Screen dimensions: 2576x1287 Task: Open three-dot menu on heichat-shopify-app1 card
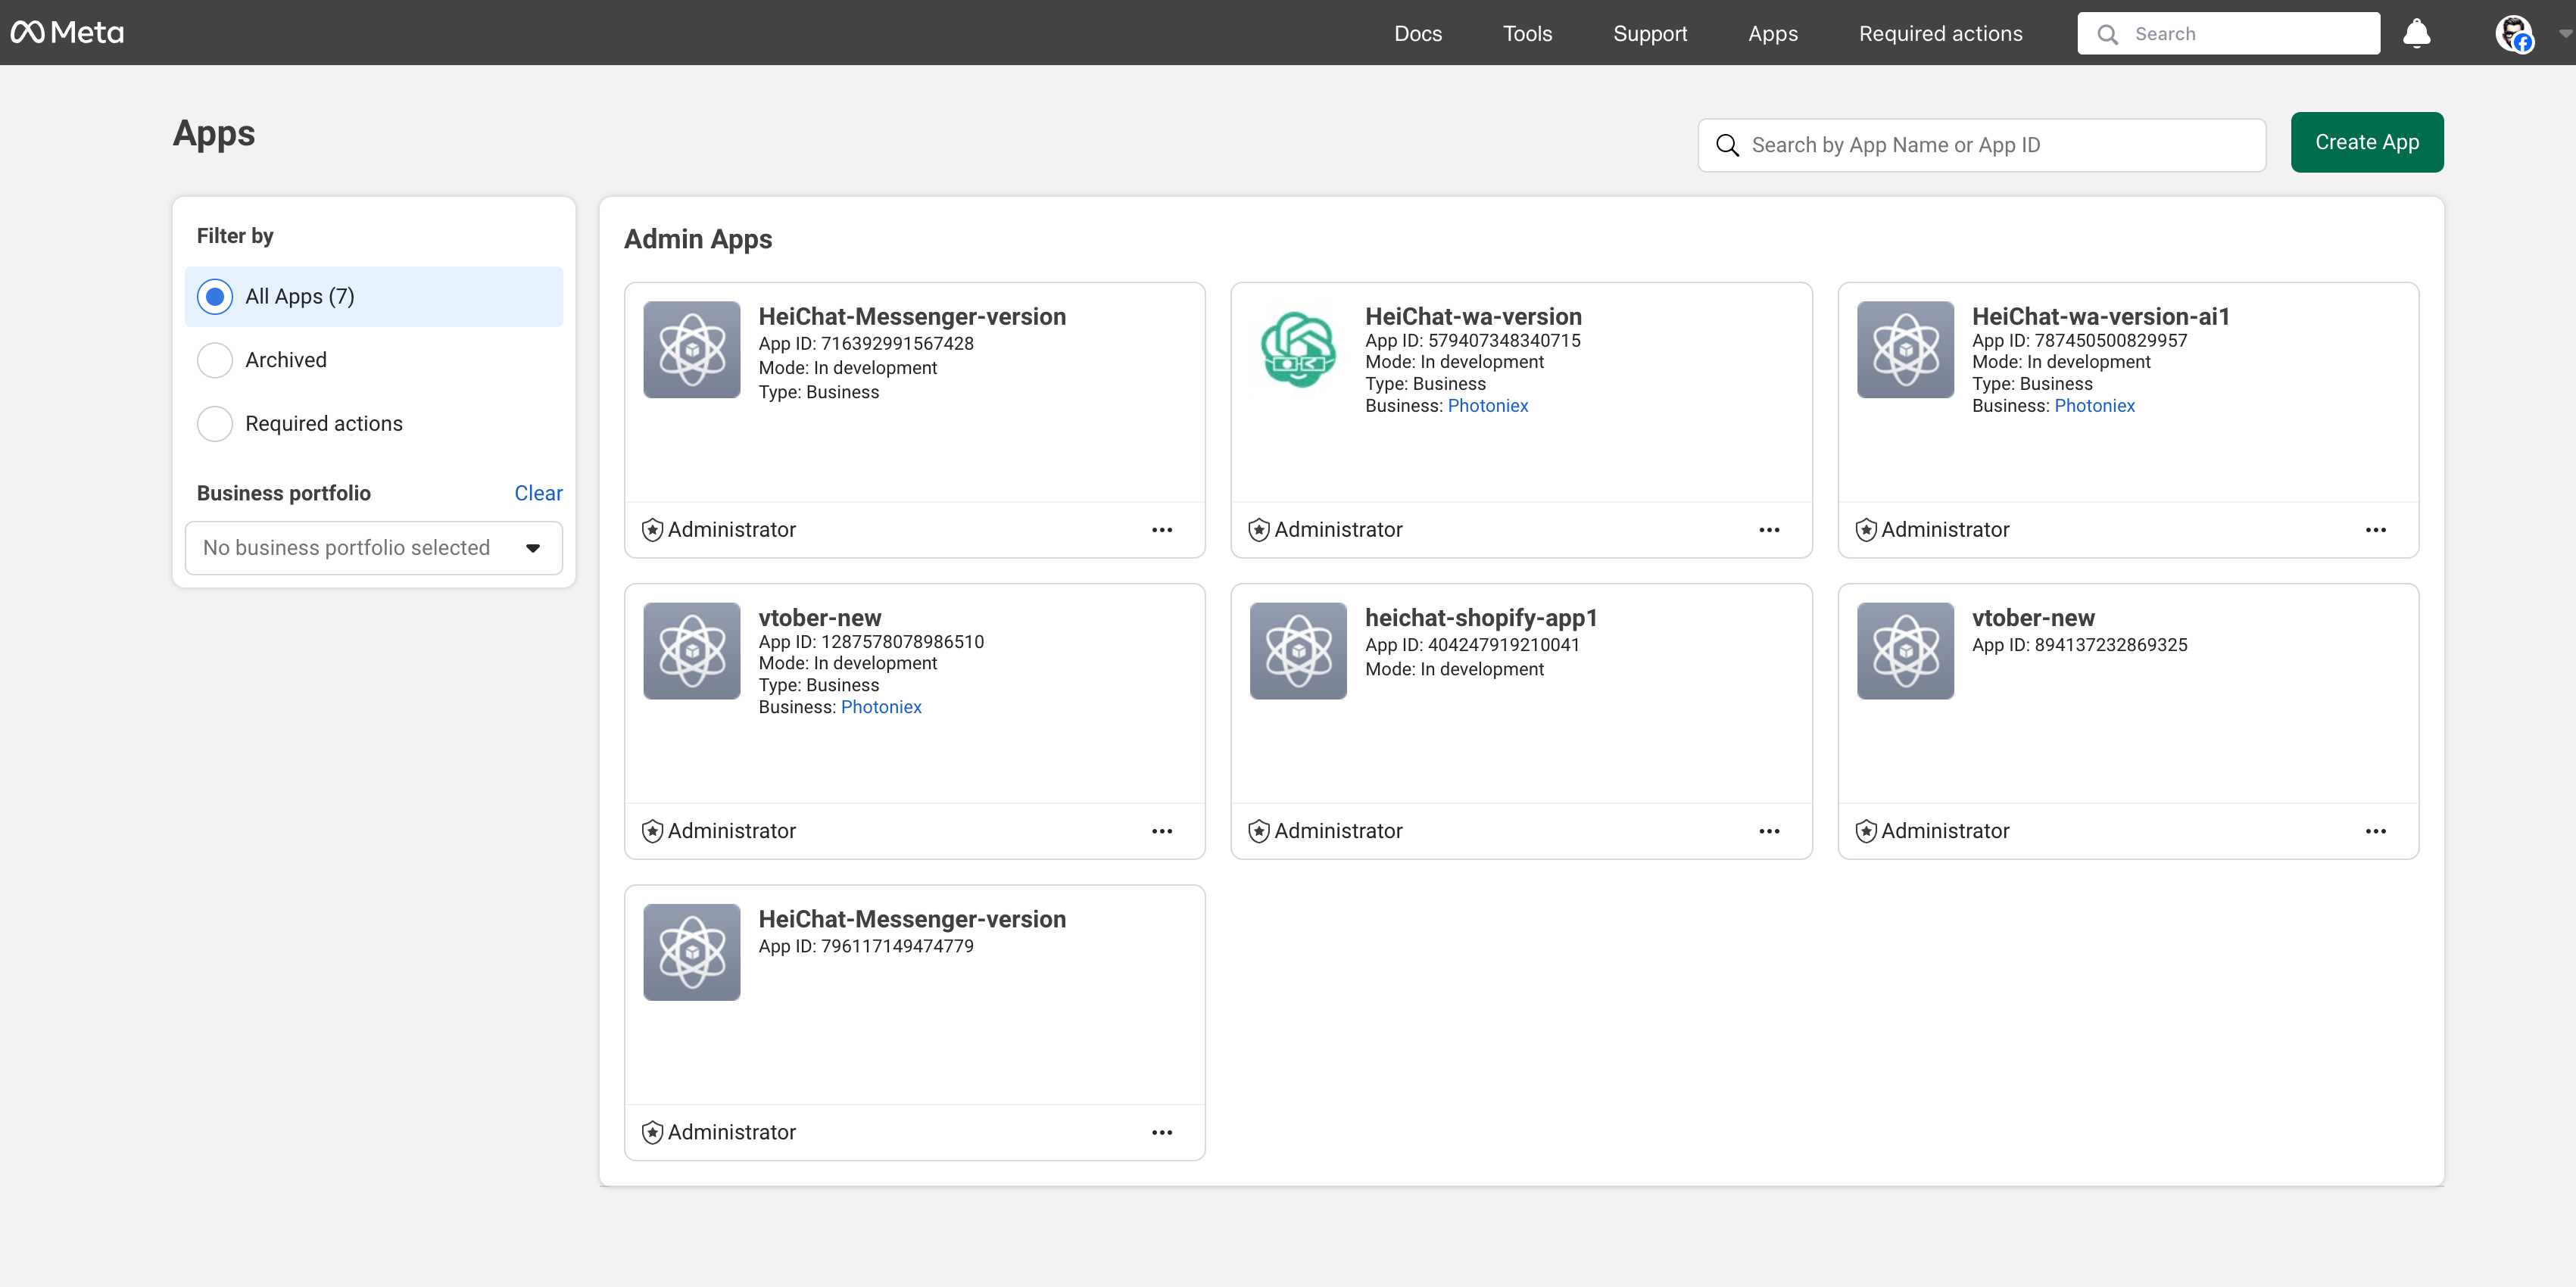click(1768, 831)
